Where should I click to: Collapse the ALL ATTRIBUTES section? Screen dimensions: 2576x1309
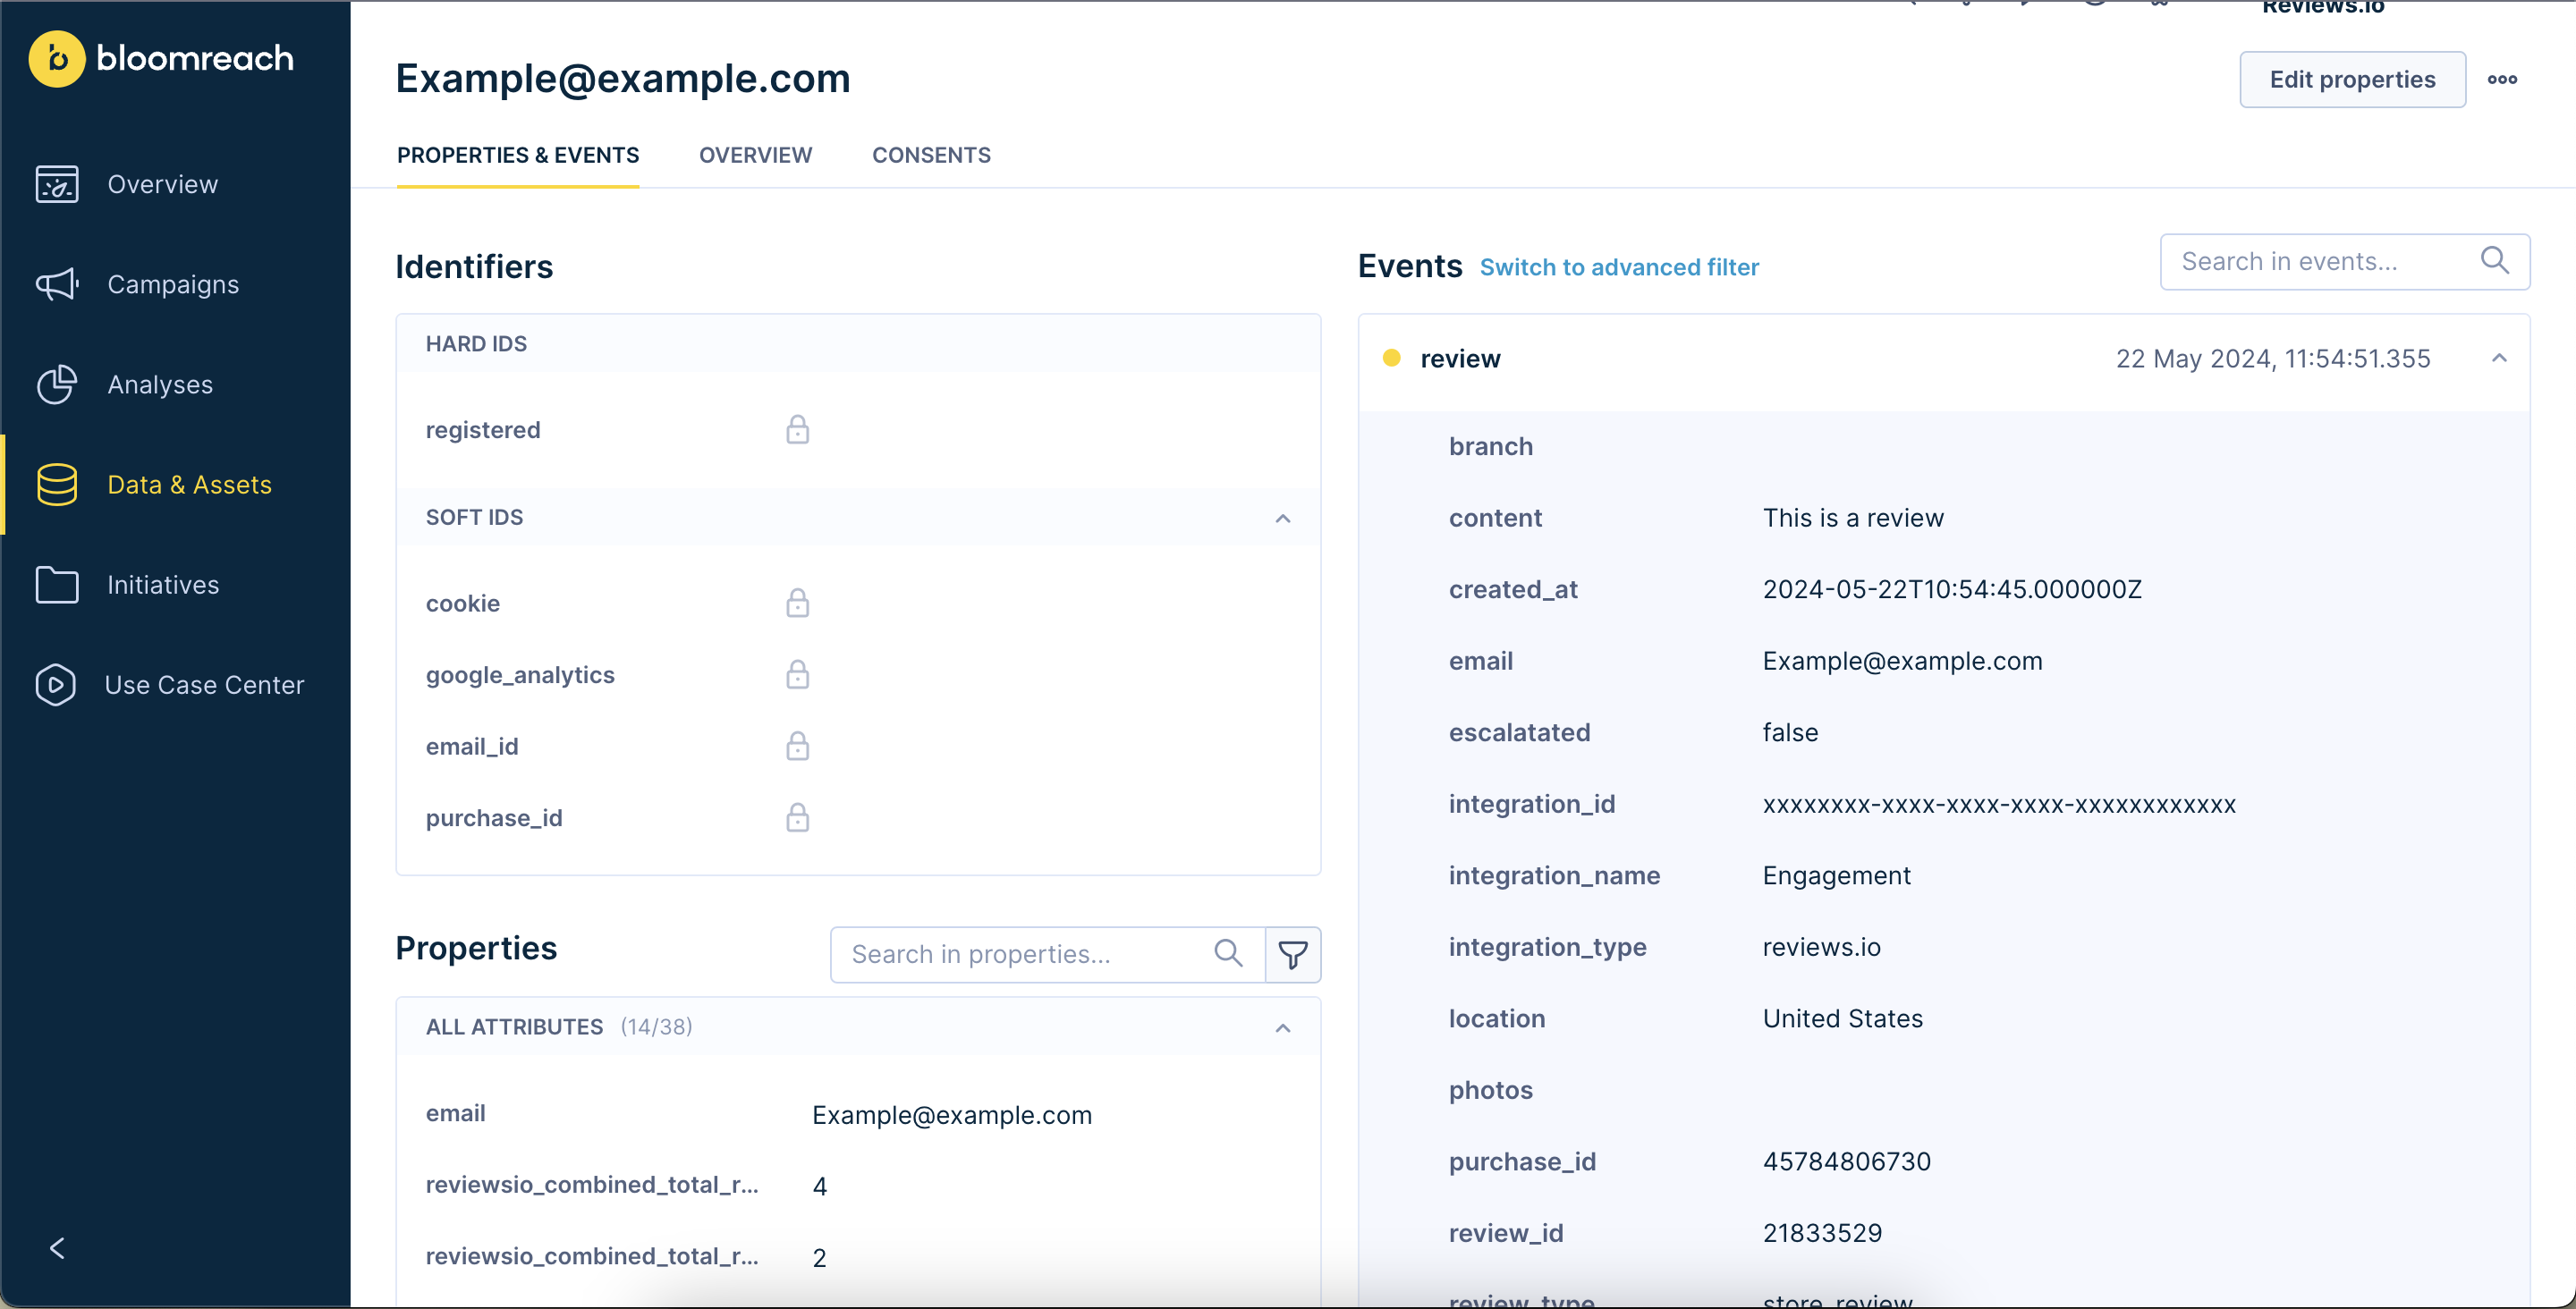tap(1282, 1028)
